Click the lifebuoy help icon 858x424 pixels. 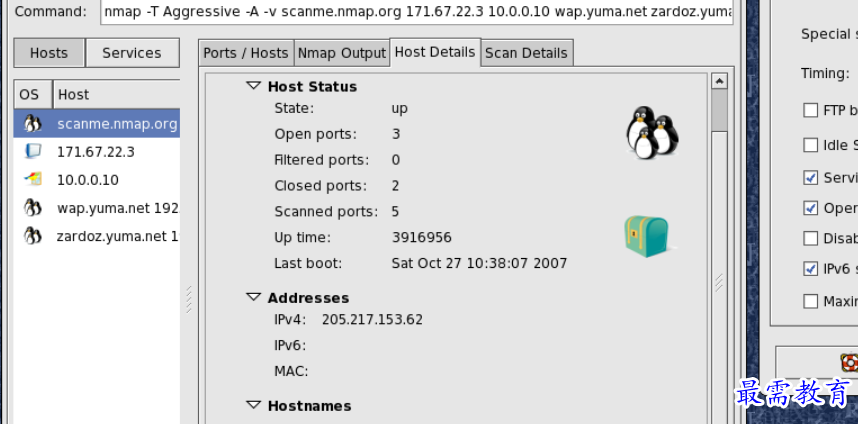[x=849, y=363]
